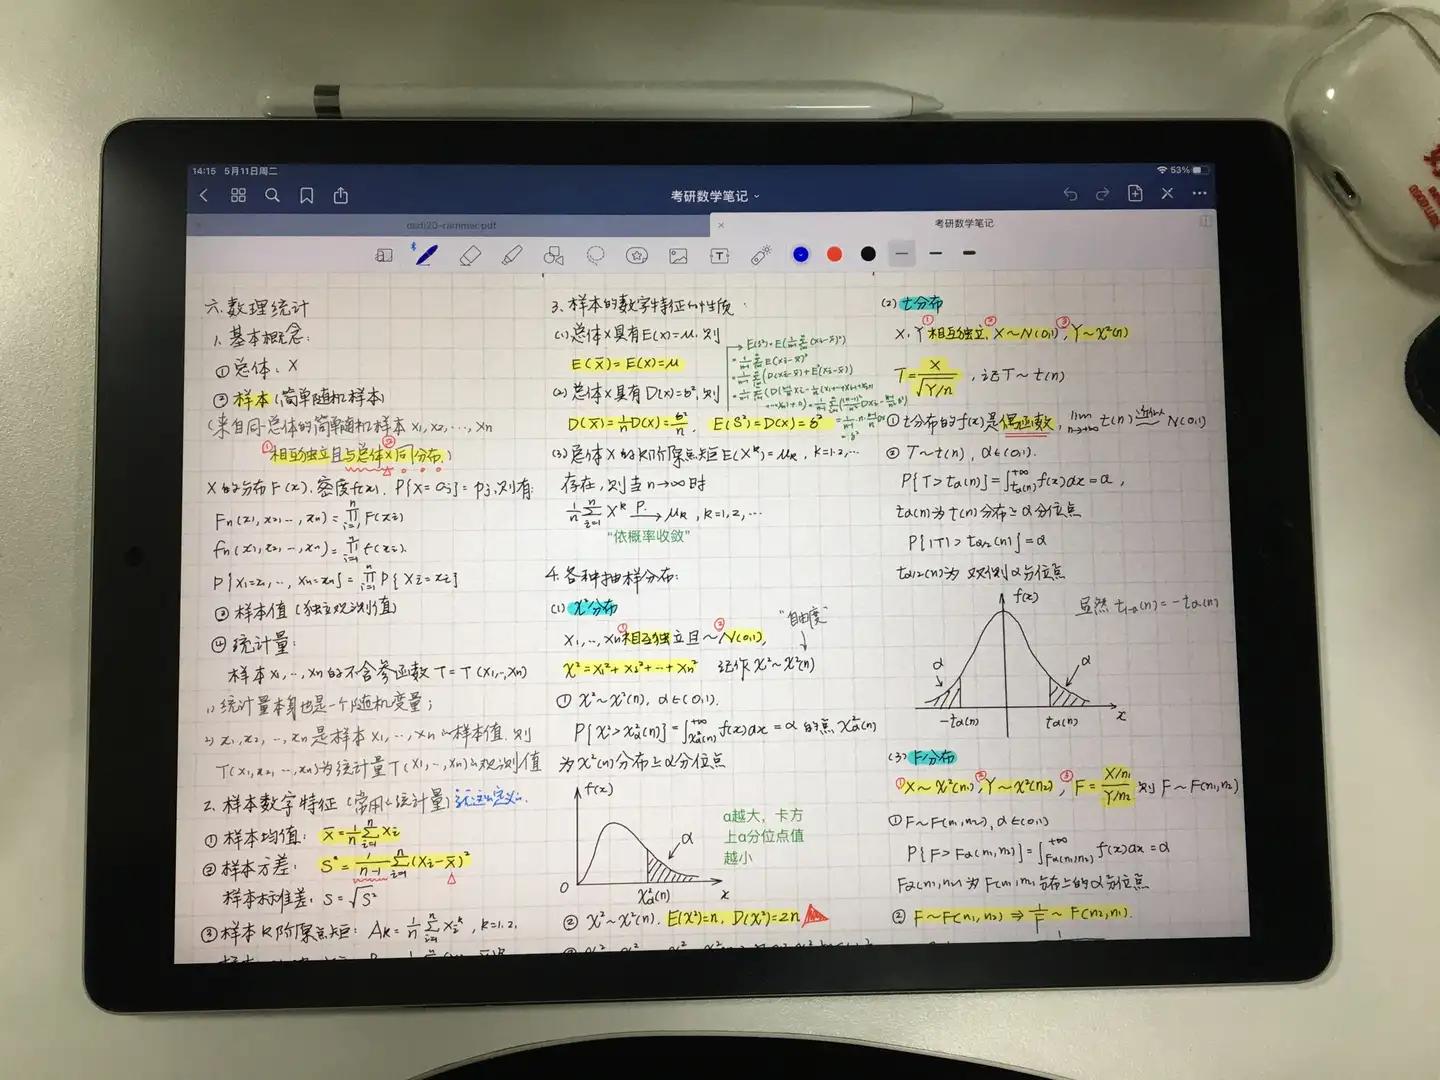Open the three-dot more options menu

(1200, 193)
